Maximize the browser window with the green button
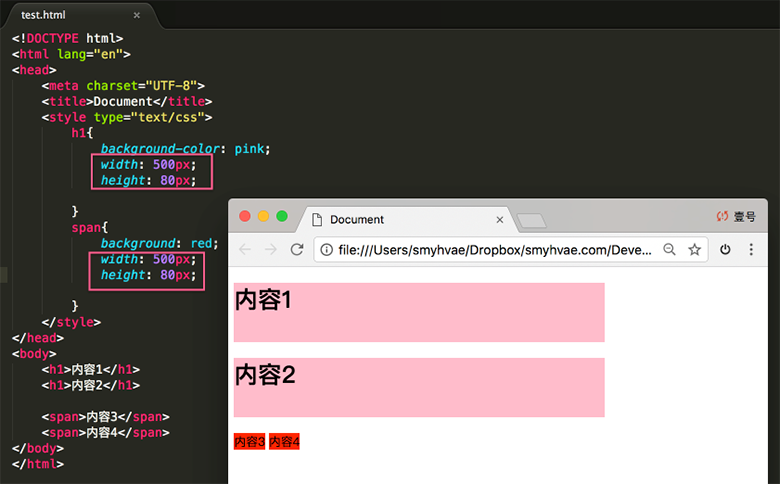Screen dimensions: 780x484 pos(282,216)
